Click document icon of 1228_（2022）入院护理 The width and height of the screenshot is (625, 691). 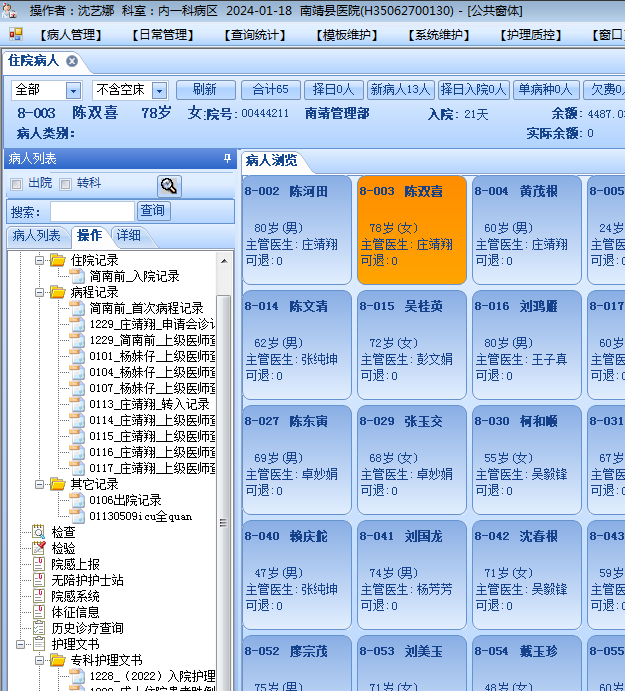pos(77,676)
